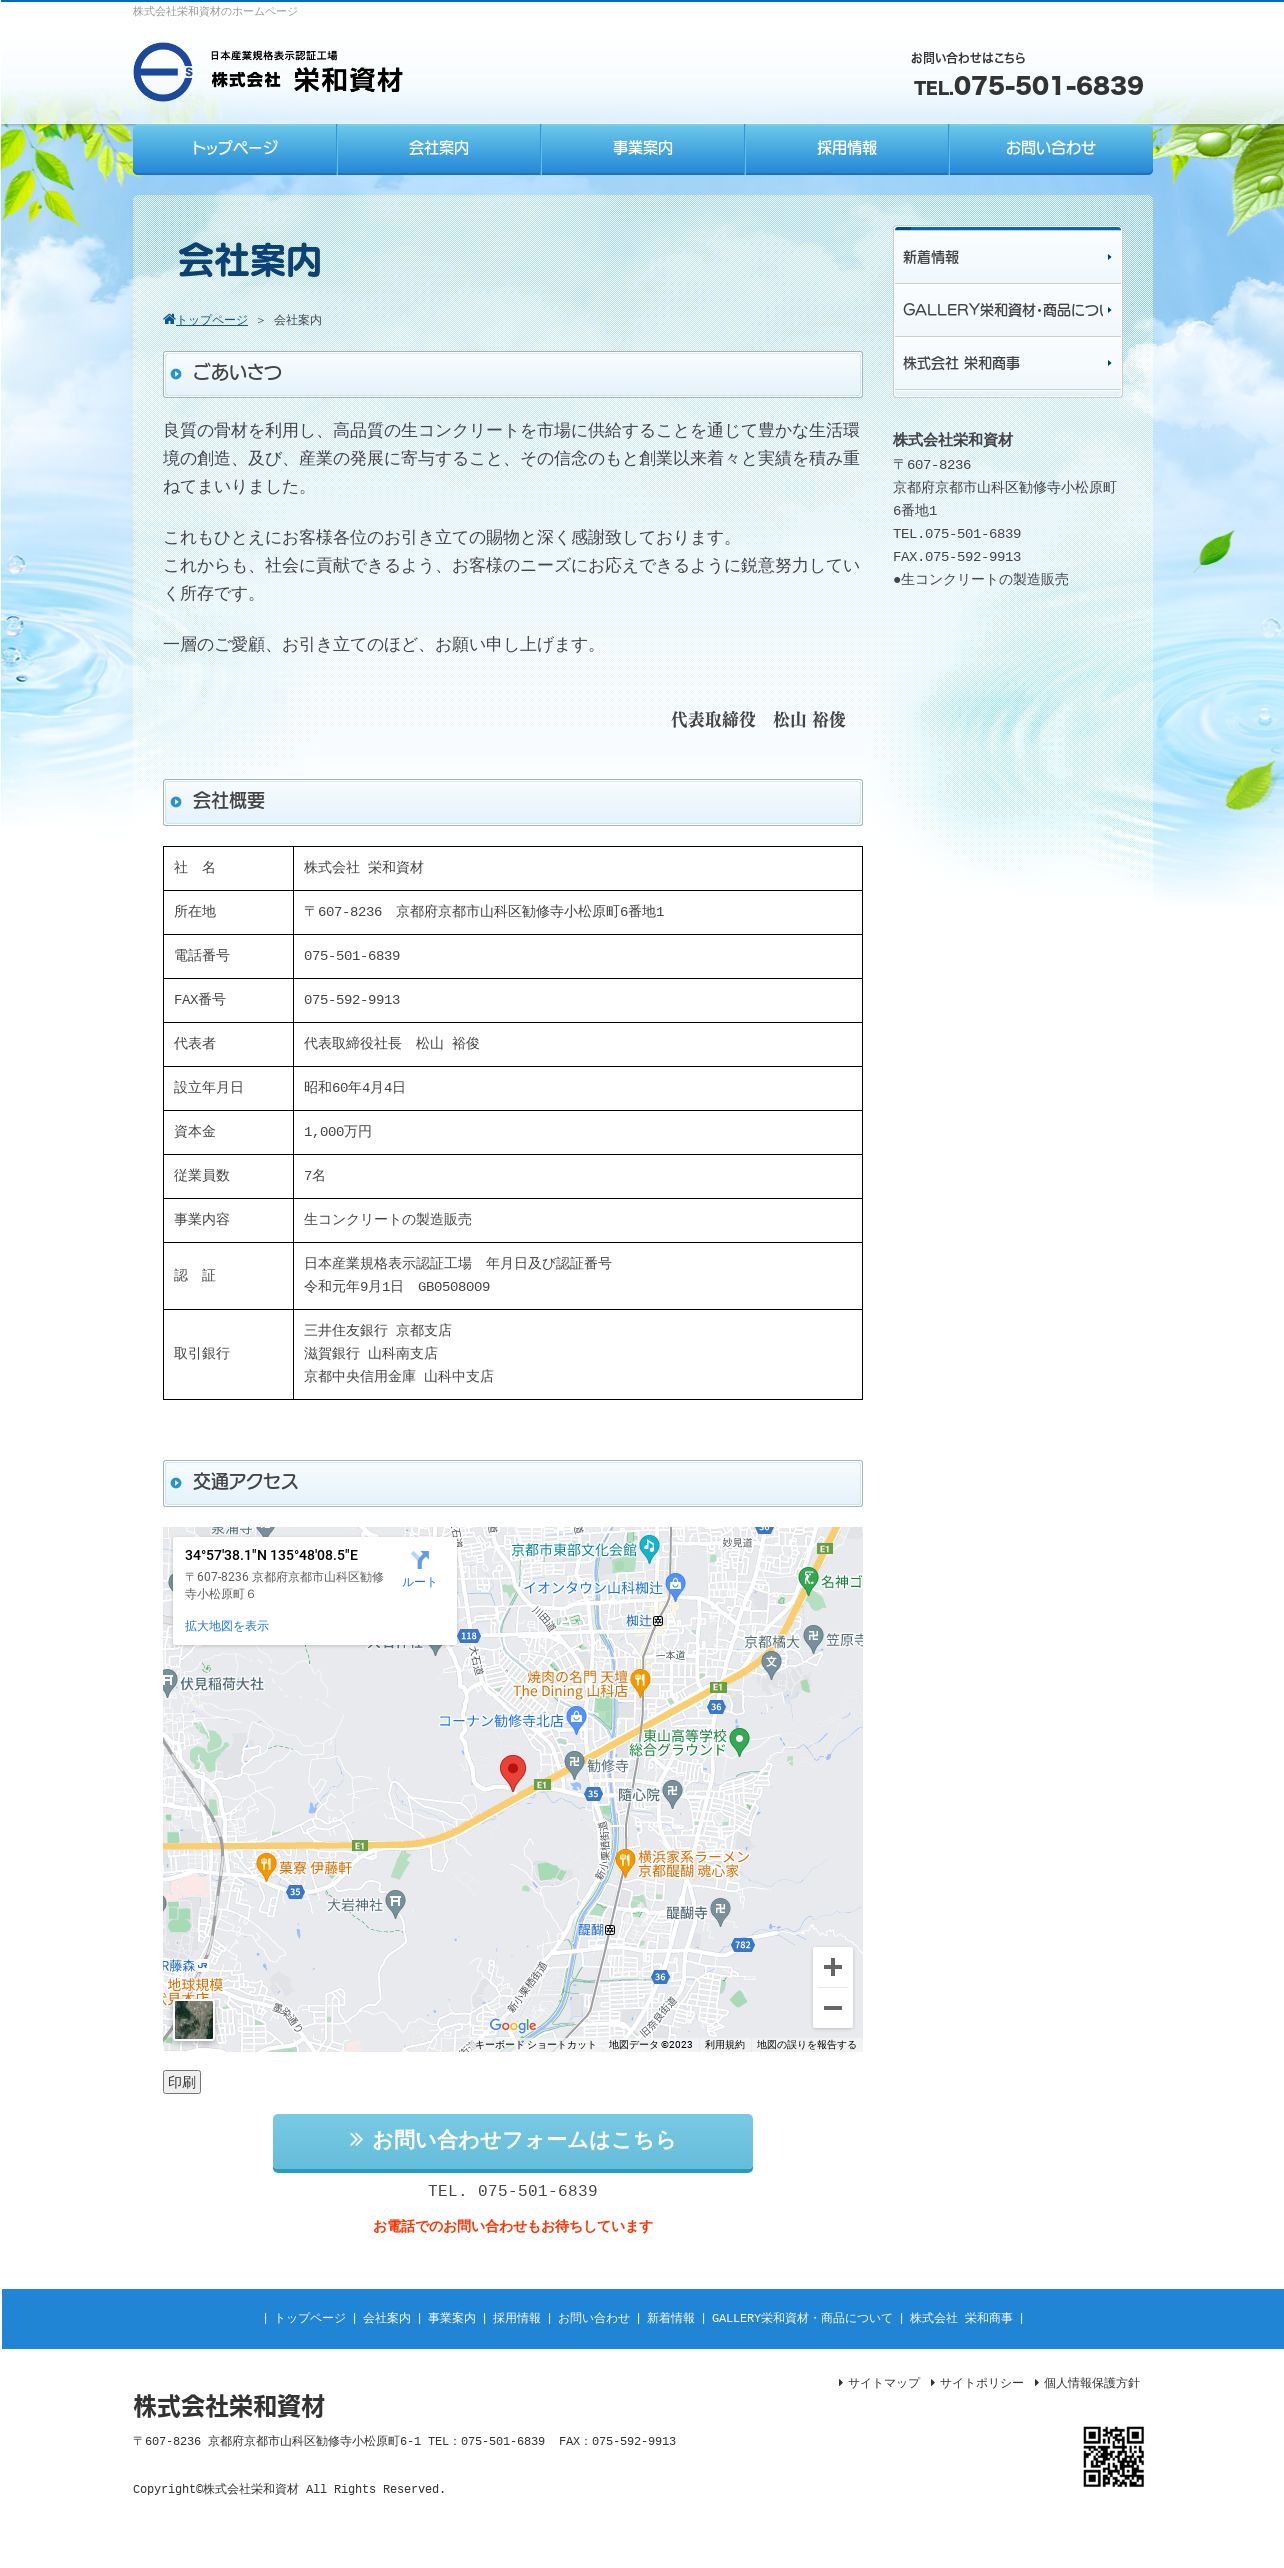Image resolution: width=1284 pixels, height=2568 pixels.
Task: Click 伏見稲荷大社 label on map
Action: pyautogui.click(x=222, y=1684)
